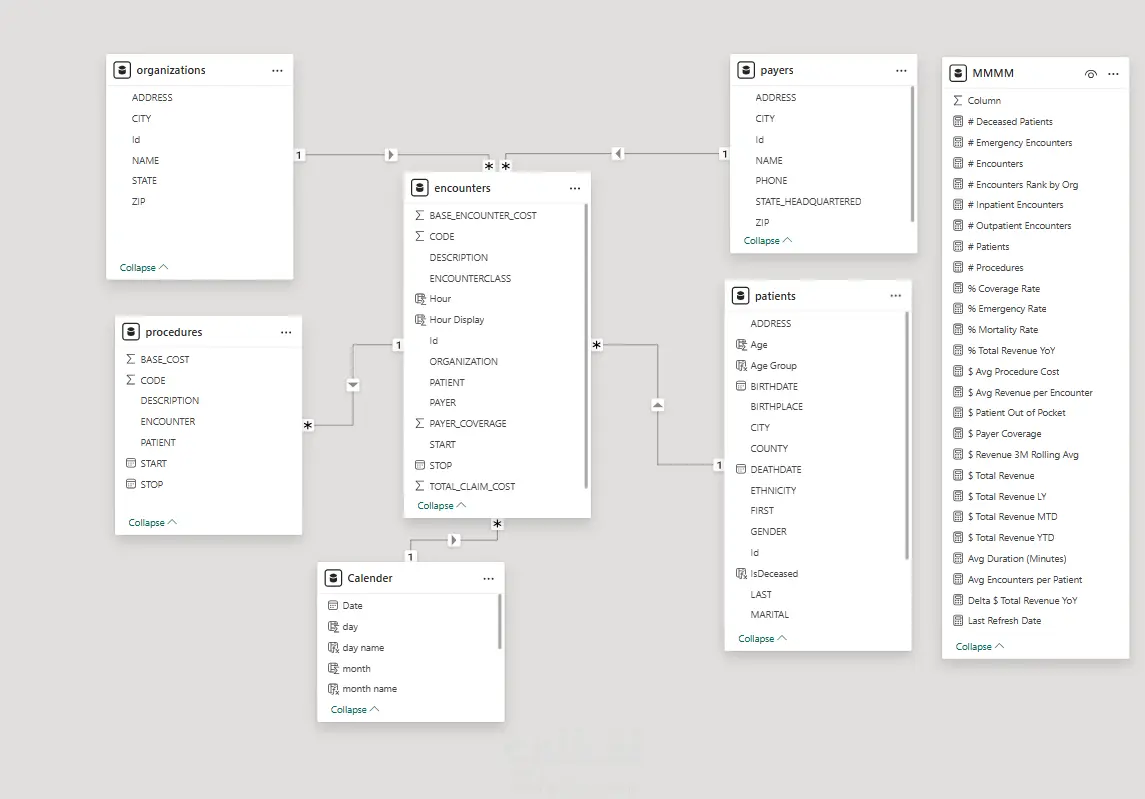The width and height of the screenshot is (1145, 799).
Task: Collapse the organizations table
Action: (x=144, y=268)
